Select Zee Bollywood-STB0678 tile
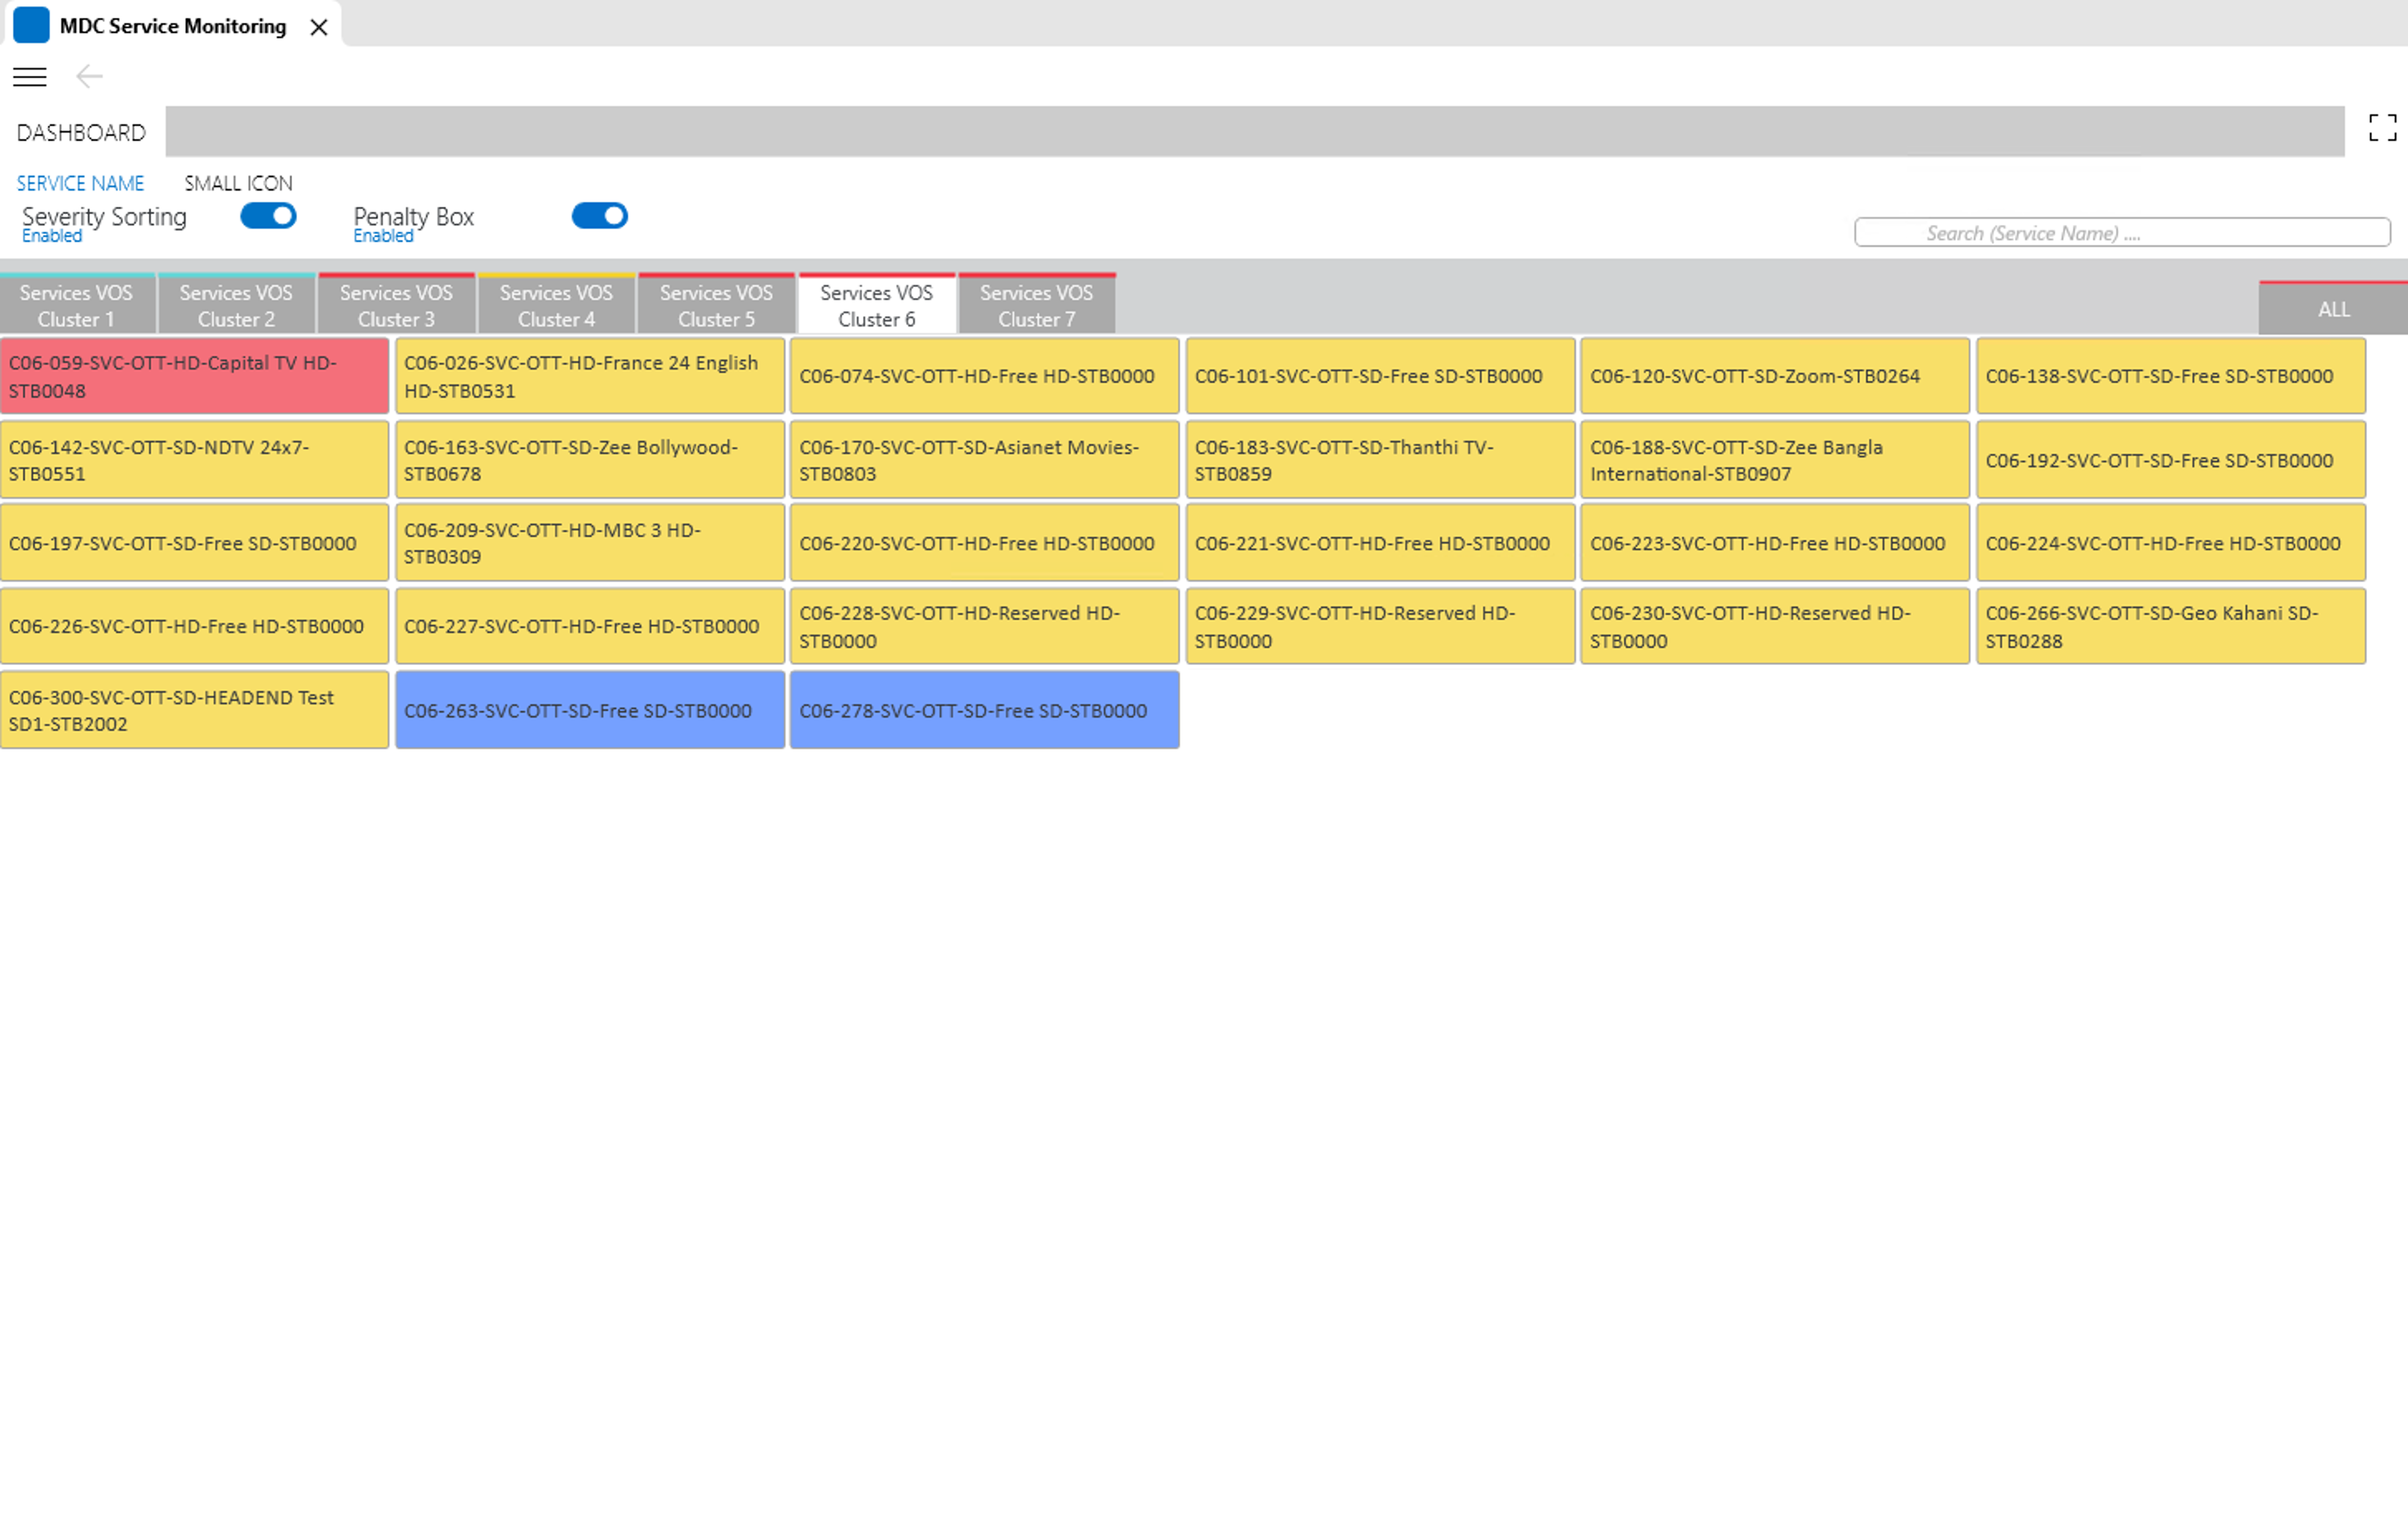2408x1513 pixels. 590,460
